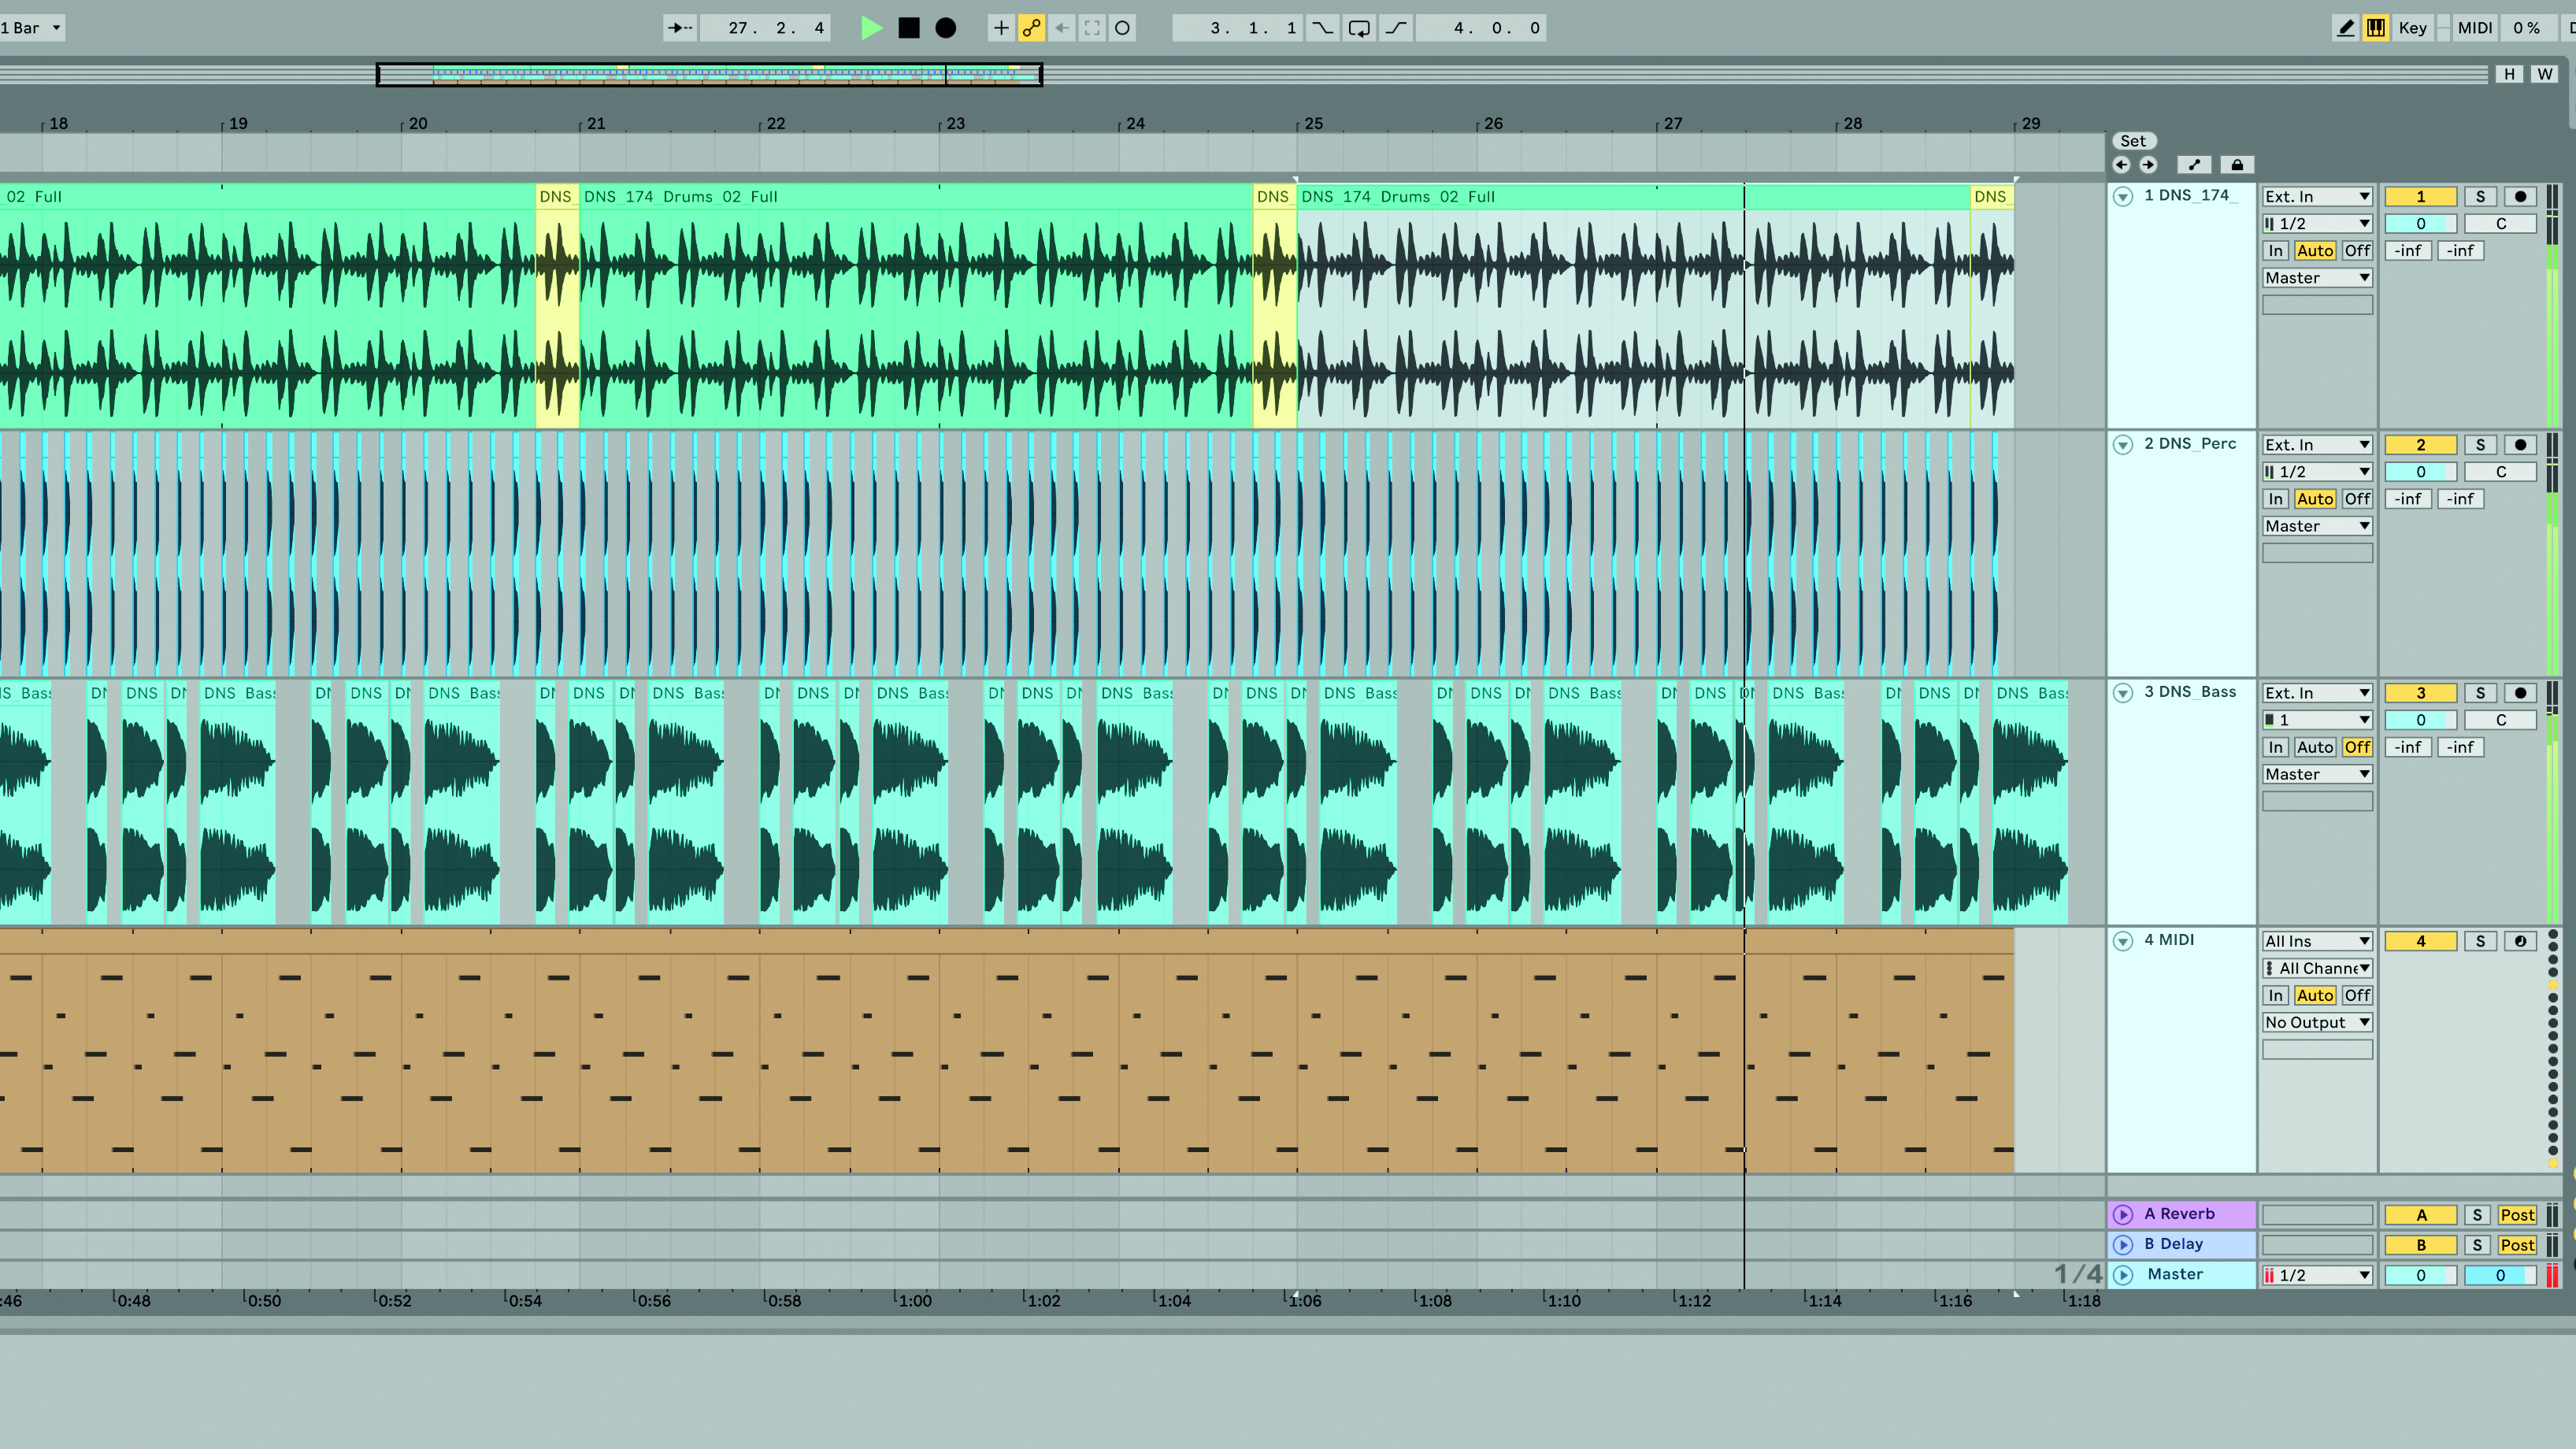Arm the DNS_Bass track for recording

tap(2520, 693)
